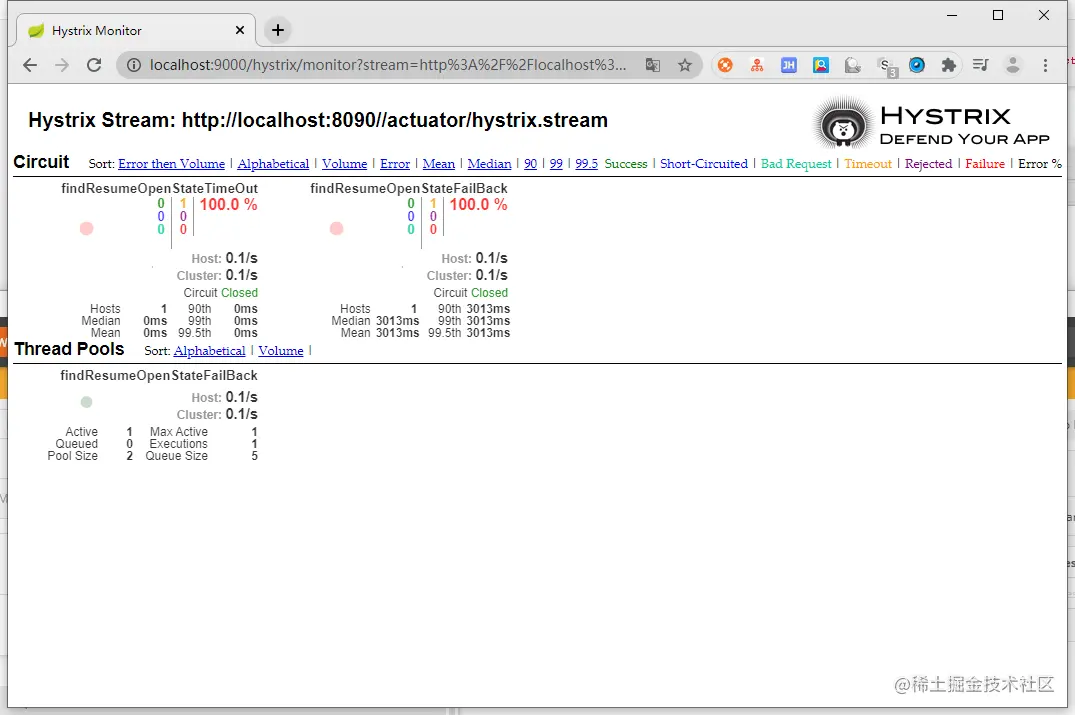1075x715 pixels.
Task: Click findResumeOpenStateFailBack circuit title
Action: coord(409,188)
